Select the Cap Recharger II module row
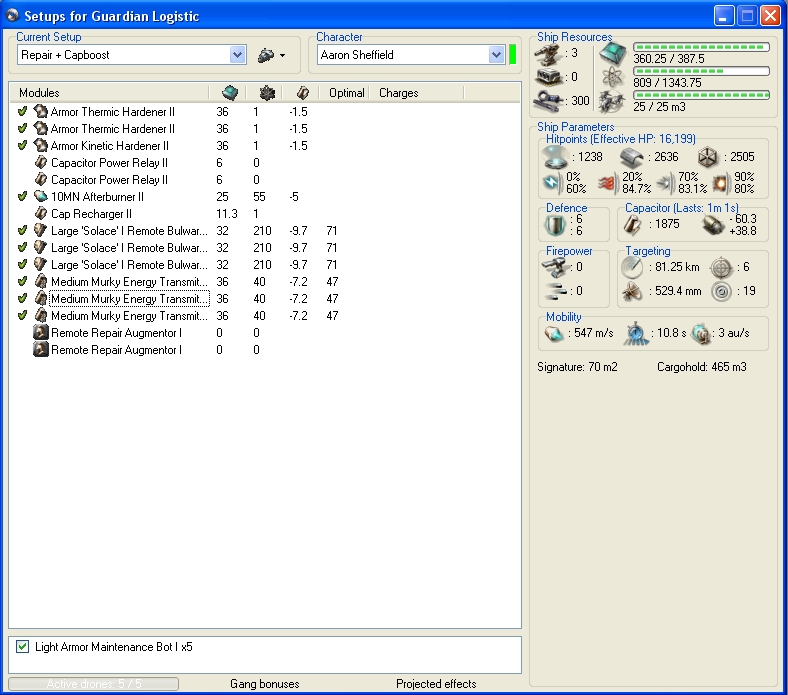 pyautogui.click(x=264, y=214)
